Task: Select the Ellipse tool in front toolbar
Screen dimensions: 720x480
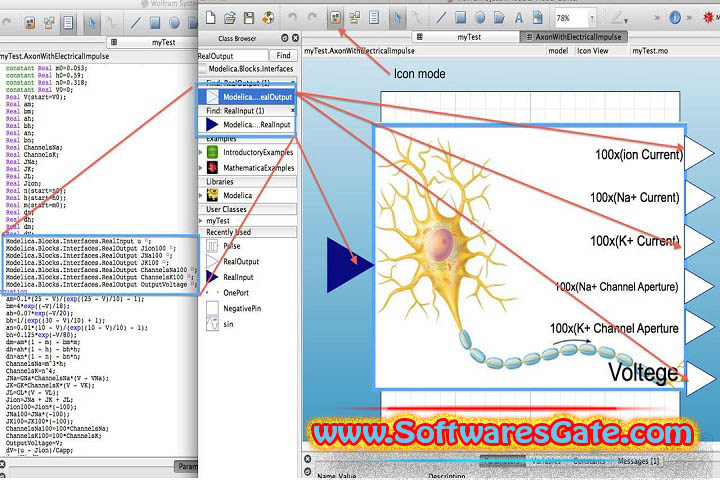Action: 480,18
